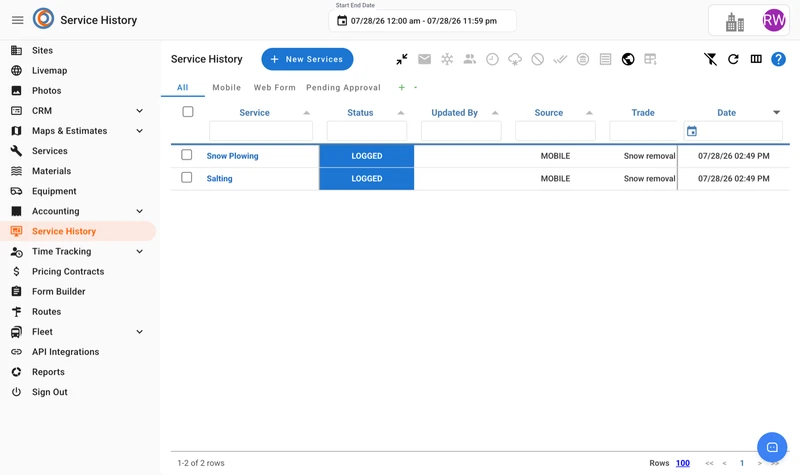Open the company building icon
Viewport: 800px width, 475px height.
pos(735,21)
